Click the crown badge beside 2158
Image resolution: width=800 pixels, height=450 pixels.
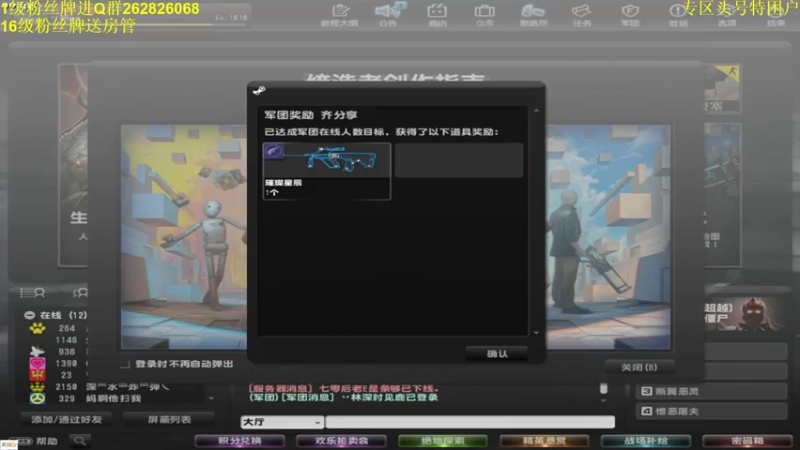click(37, 387)
